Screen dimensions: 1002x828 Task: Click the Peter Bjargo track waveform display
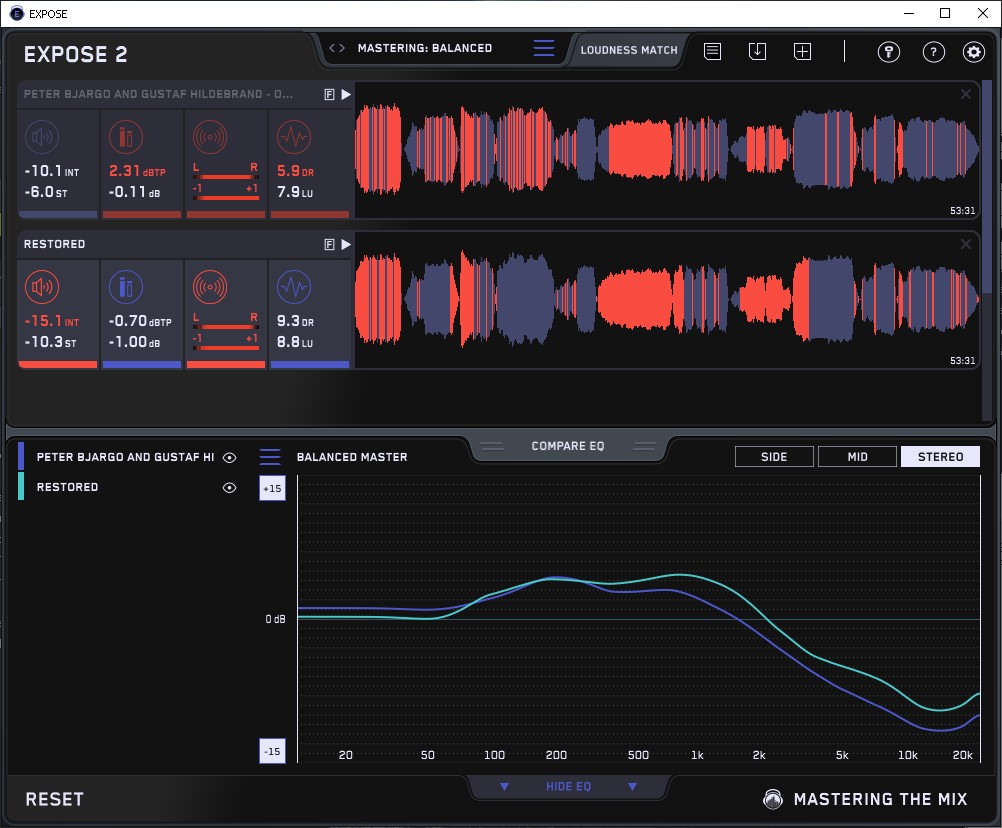point(667,150)
